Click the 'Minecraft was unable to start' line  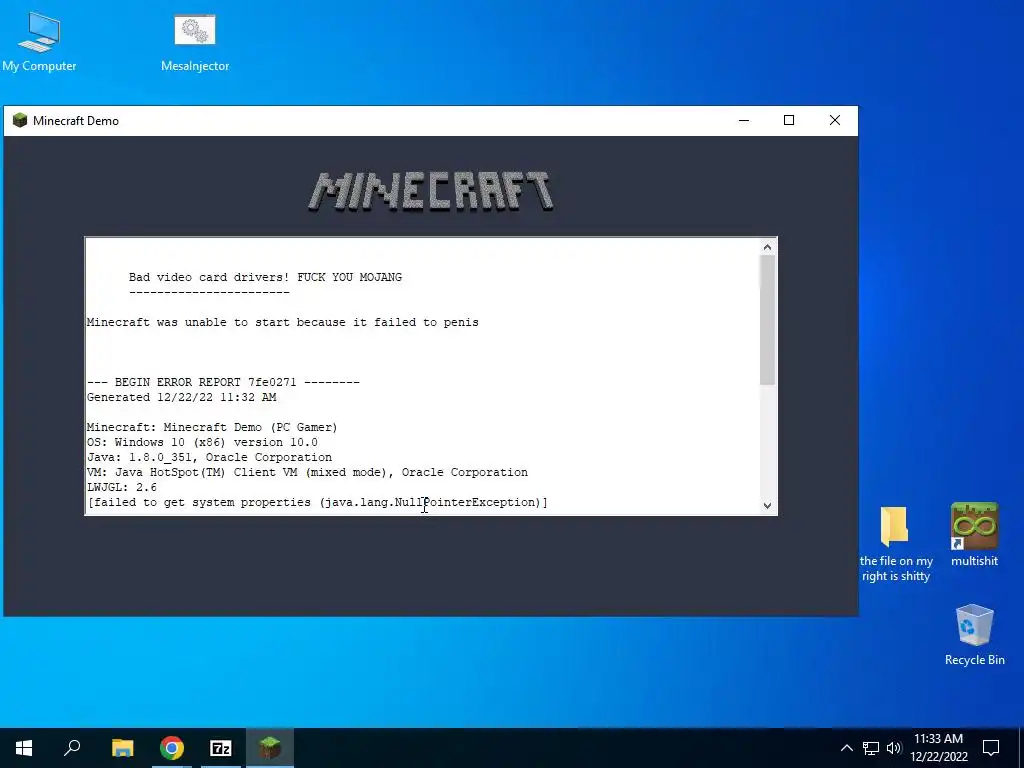pyautogui.click(x=283, y=322)
